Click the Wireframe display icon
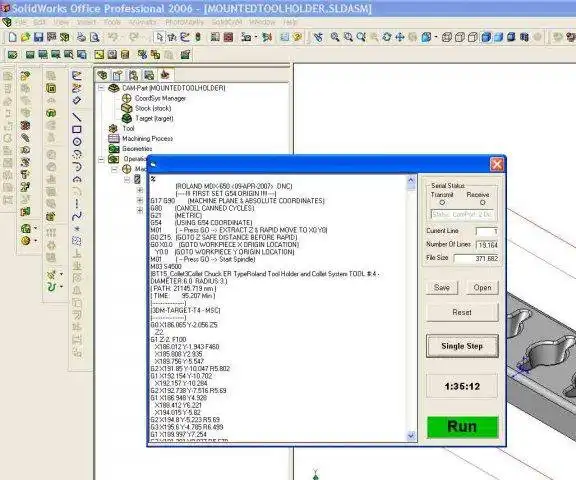The height and width of the screenshot is (480, 576). pyautogui.click(x=447, y=37)
